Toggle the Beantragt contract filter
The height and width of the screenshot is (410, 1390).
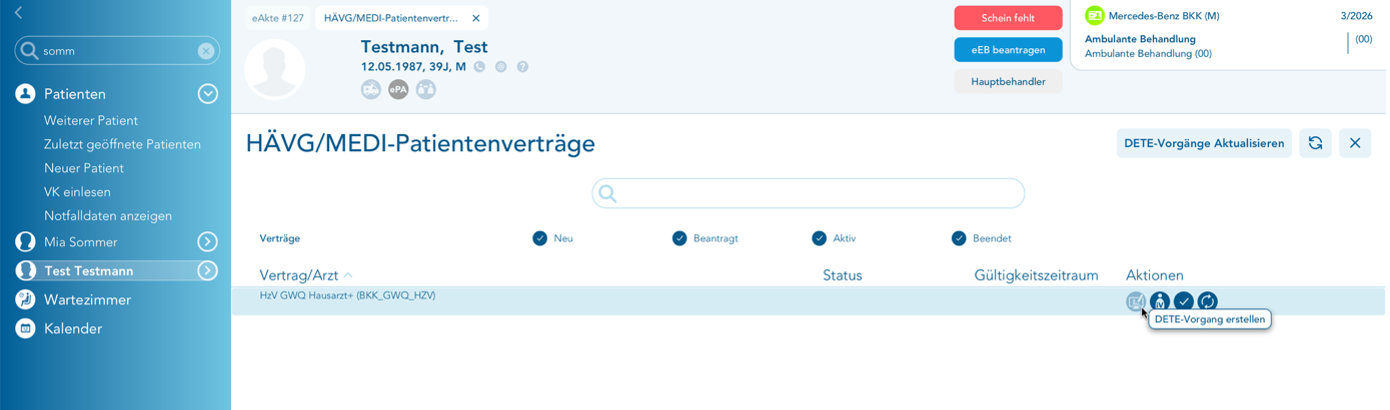[x=680, y=238]
